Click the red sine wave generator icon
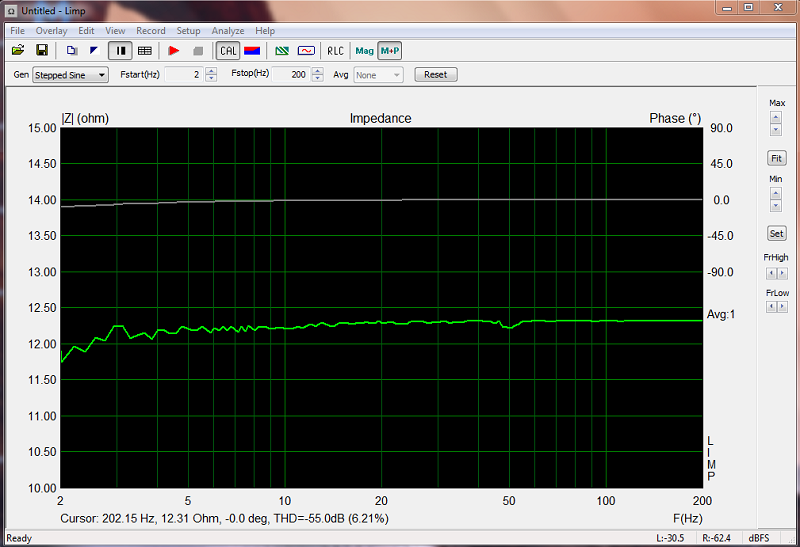Screen dimensions: 800x547 [x=306, y=51]
